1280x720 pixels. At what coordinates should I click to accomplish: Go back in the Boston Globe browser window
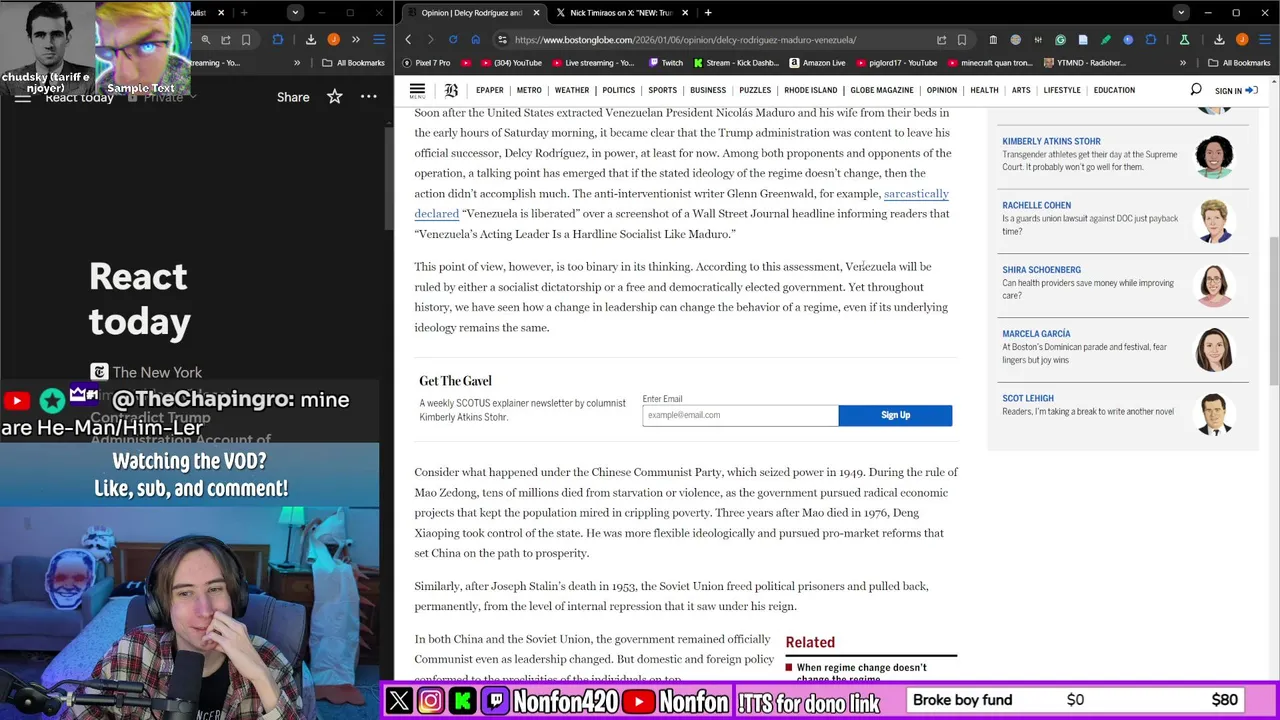click(408, 40)
